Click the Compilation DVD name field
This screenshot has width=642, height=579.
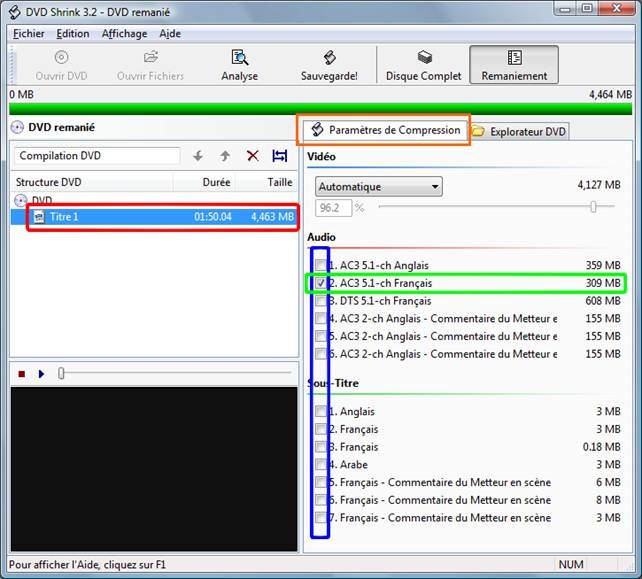[x=97, y=156]
